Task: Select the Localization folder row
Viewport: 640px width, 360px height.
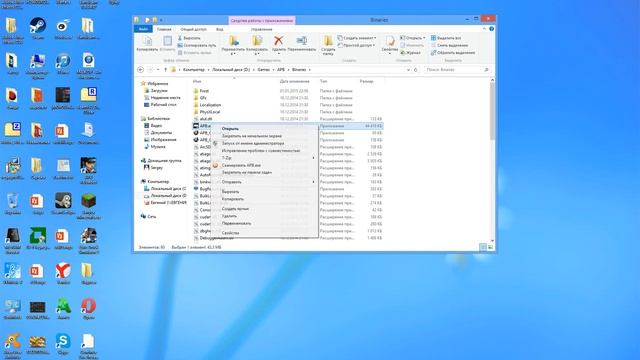Action: [287, 105]
